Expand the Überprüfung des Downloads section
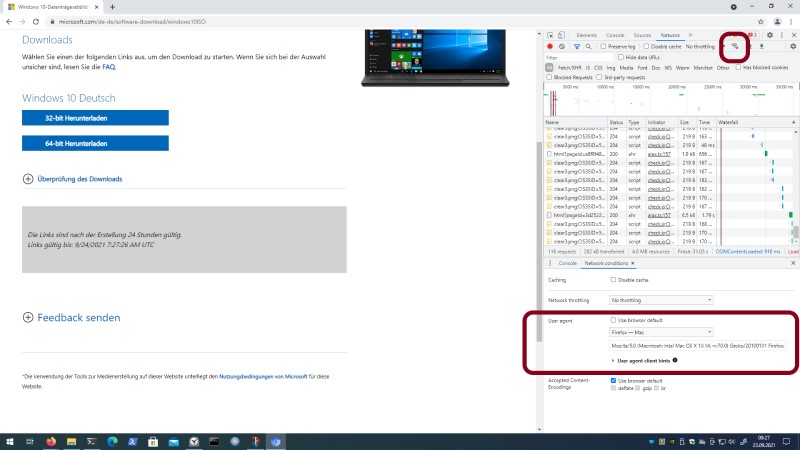 tap(72, 179)
